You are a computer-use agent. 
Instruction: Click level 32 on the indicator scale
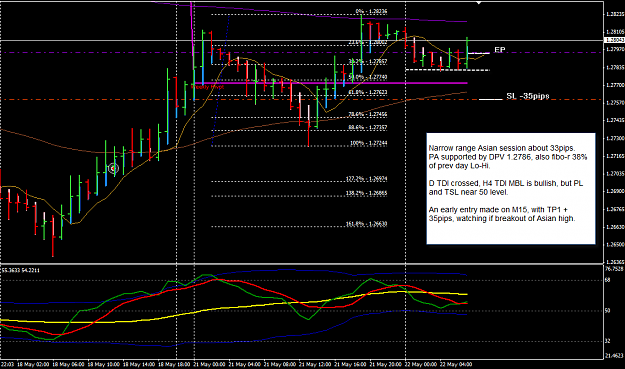click(x=608, y=341)
